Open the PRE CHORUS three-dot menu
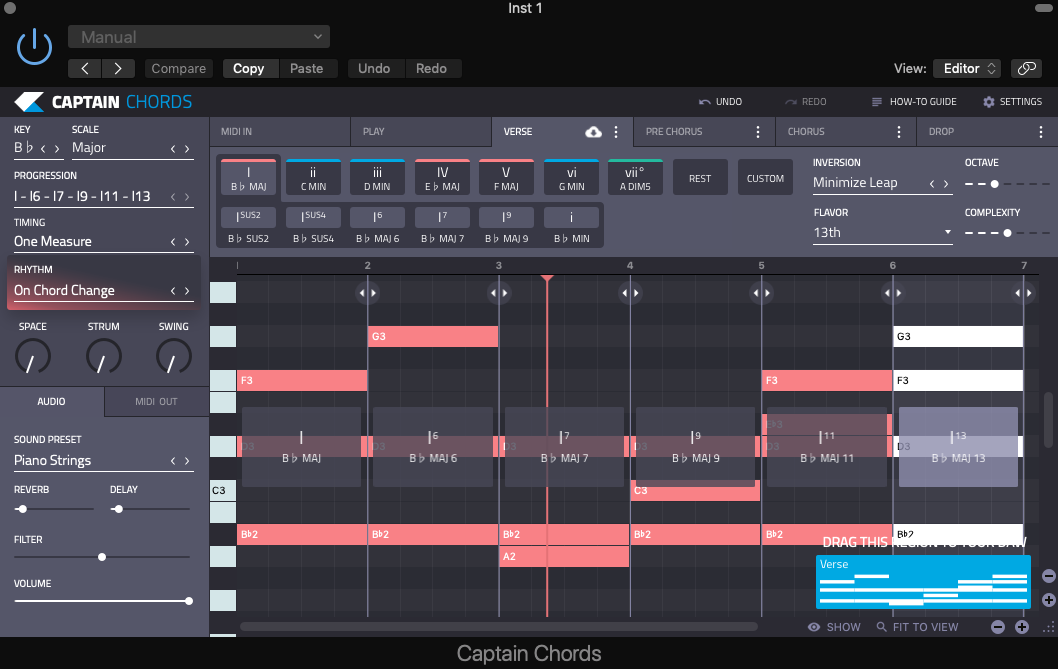1058x669 pixels. pos(758,132)
